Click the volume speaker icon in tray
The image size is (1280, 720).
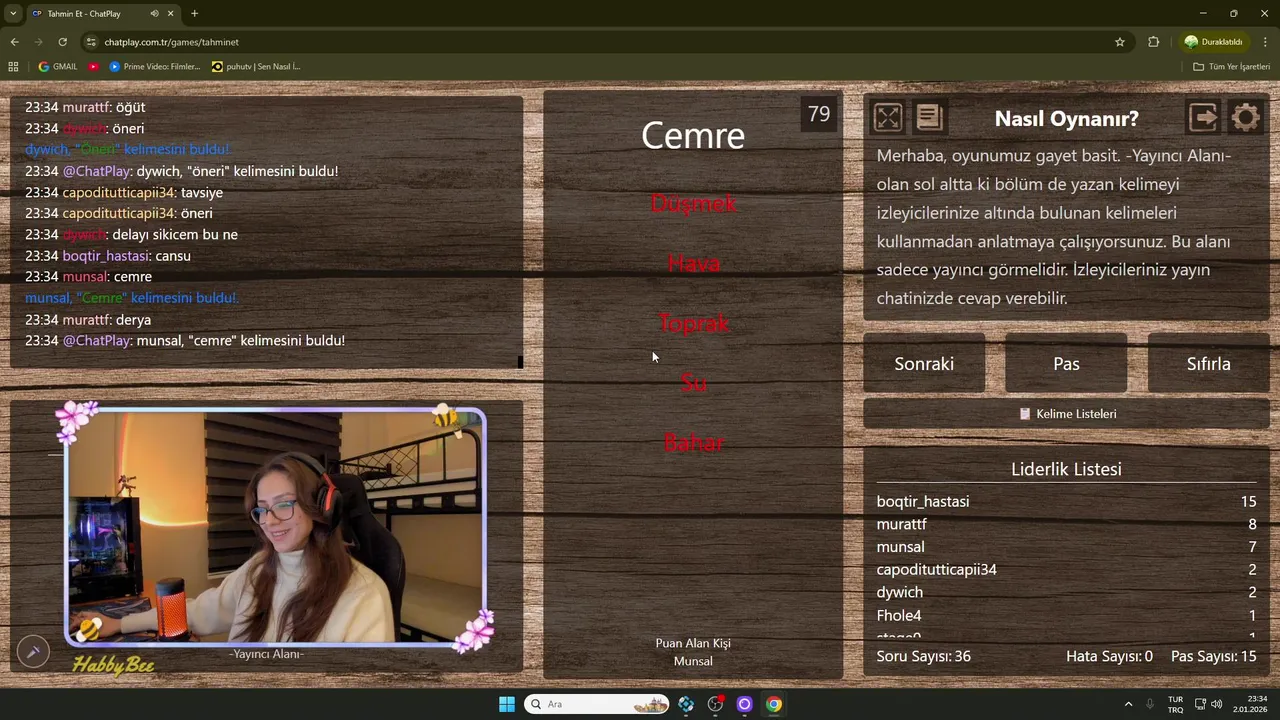1216,704
